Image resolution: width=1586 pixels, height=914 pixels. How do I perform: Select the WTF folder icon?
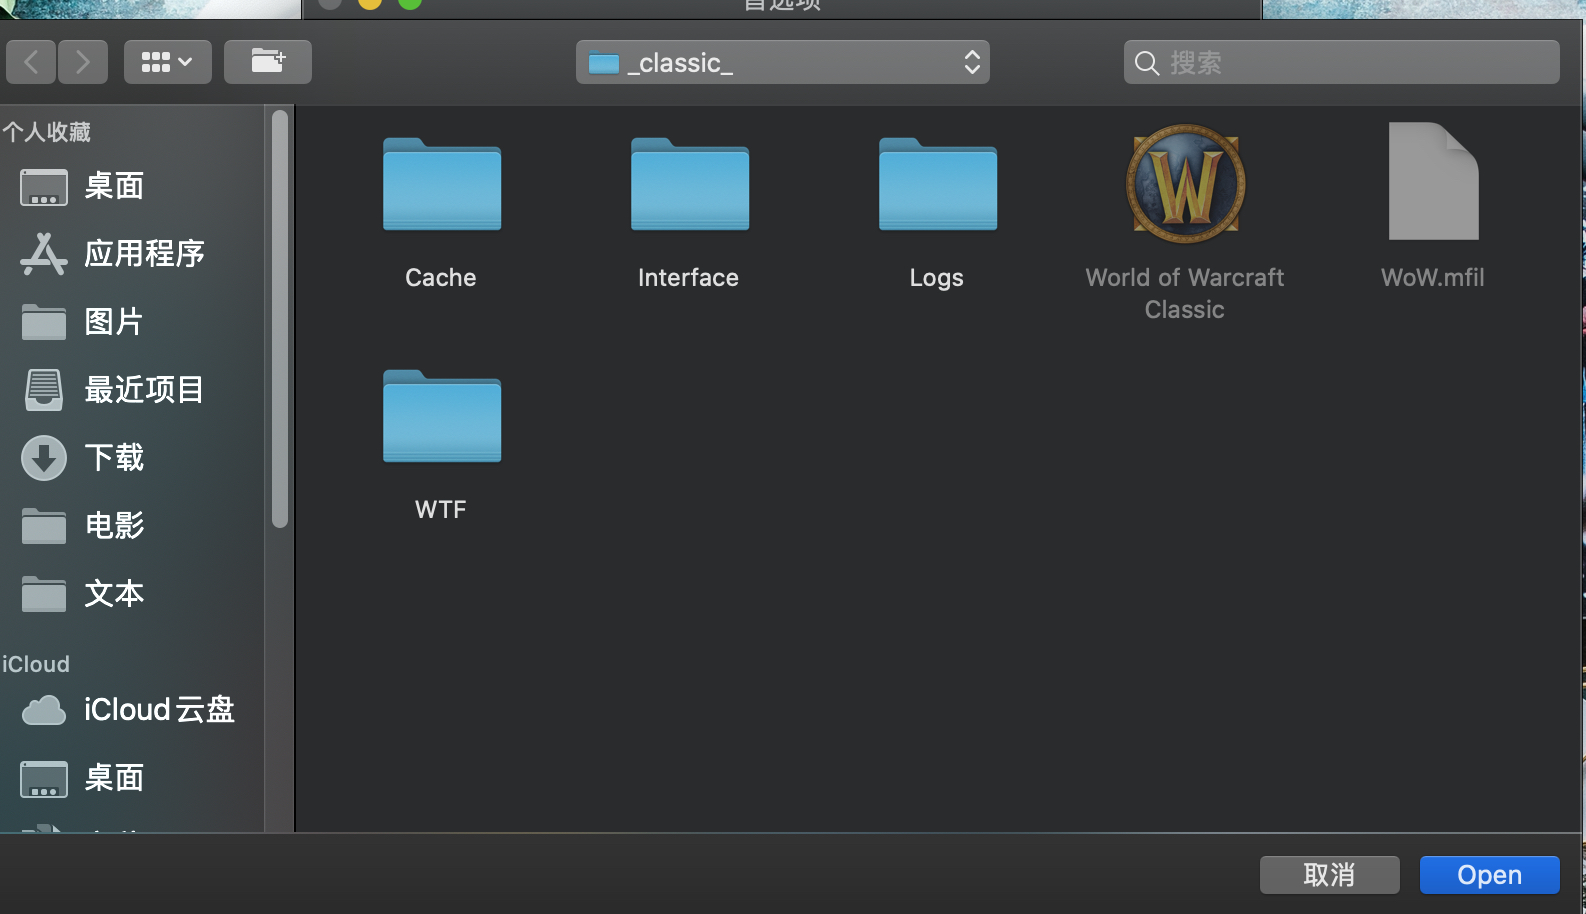point(442,416)
